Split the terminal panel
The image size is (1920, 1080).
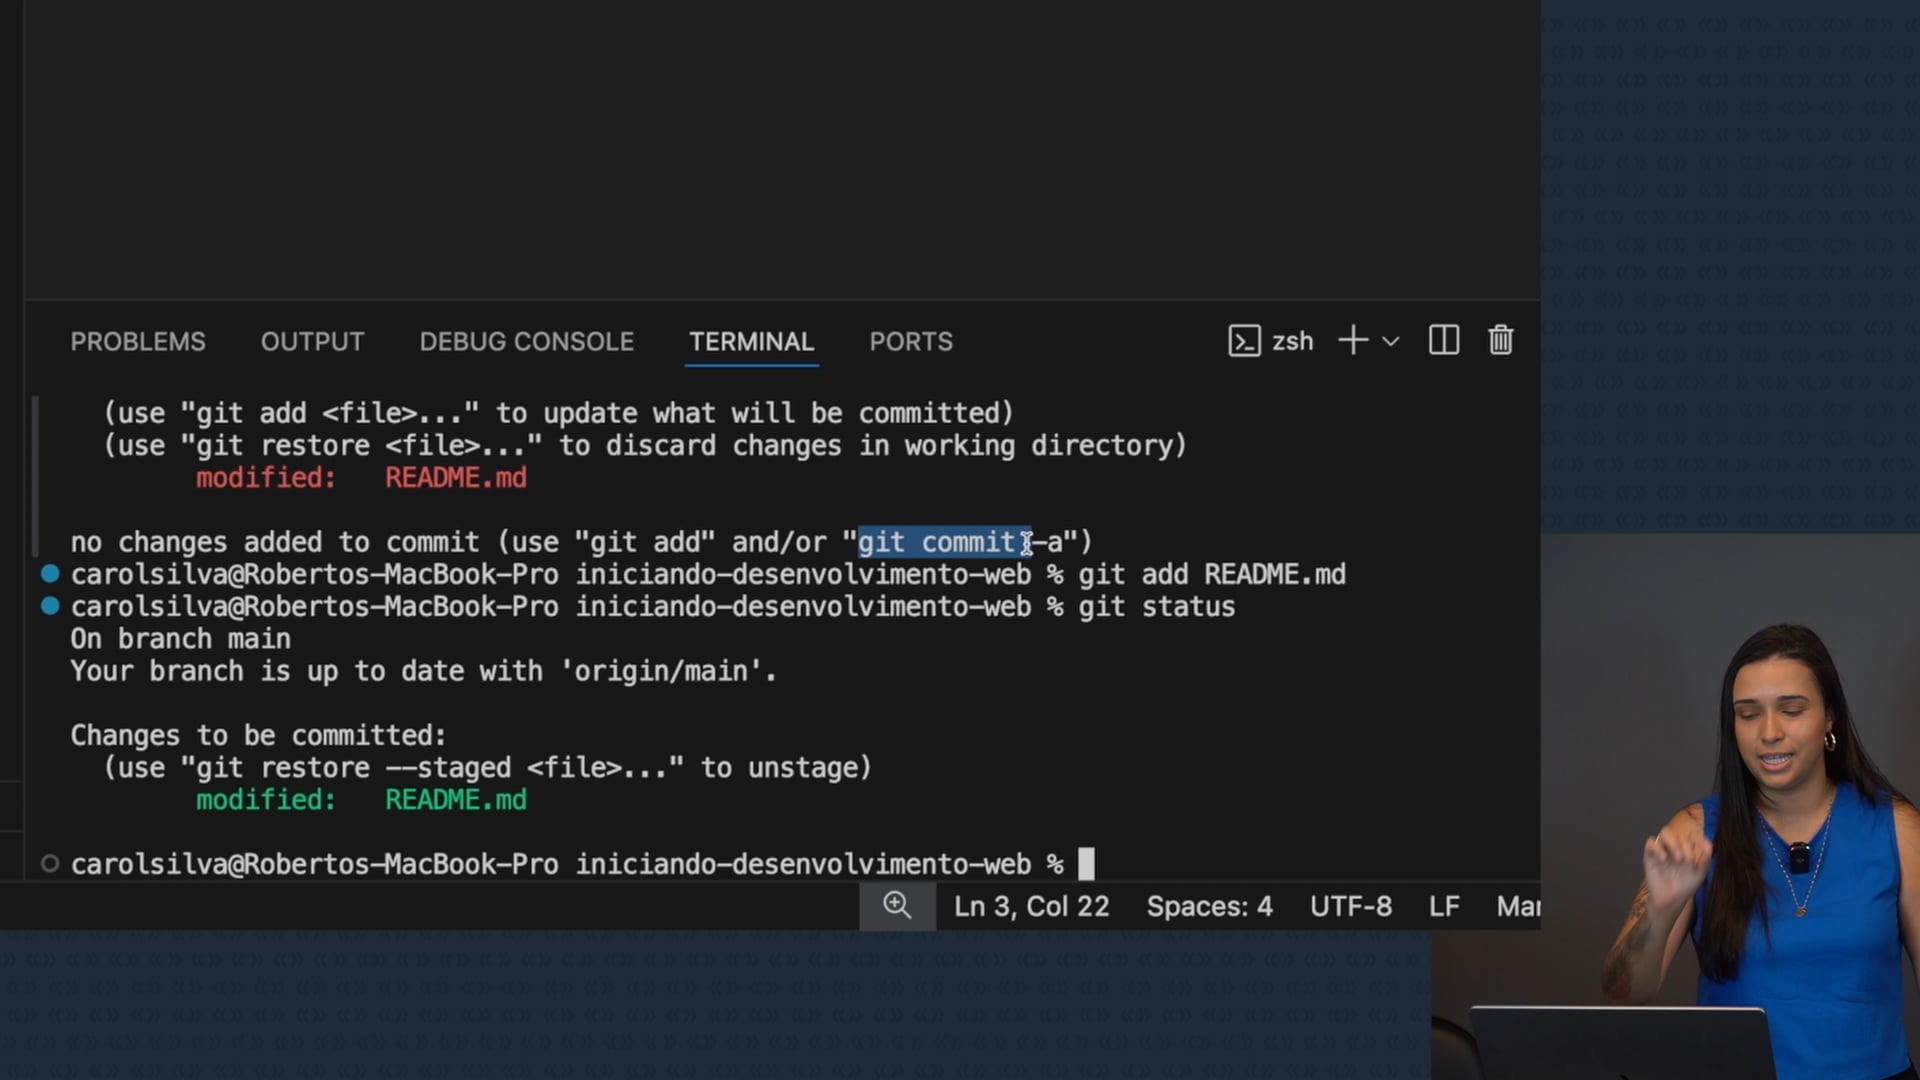(1443, 341)
